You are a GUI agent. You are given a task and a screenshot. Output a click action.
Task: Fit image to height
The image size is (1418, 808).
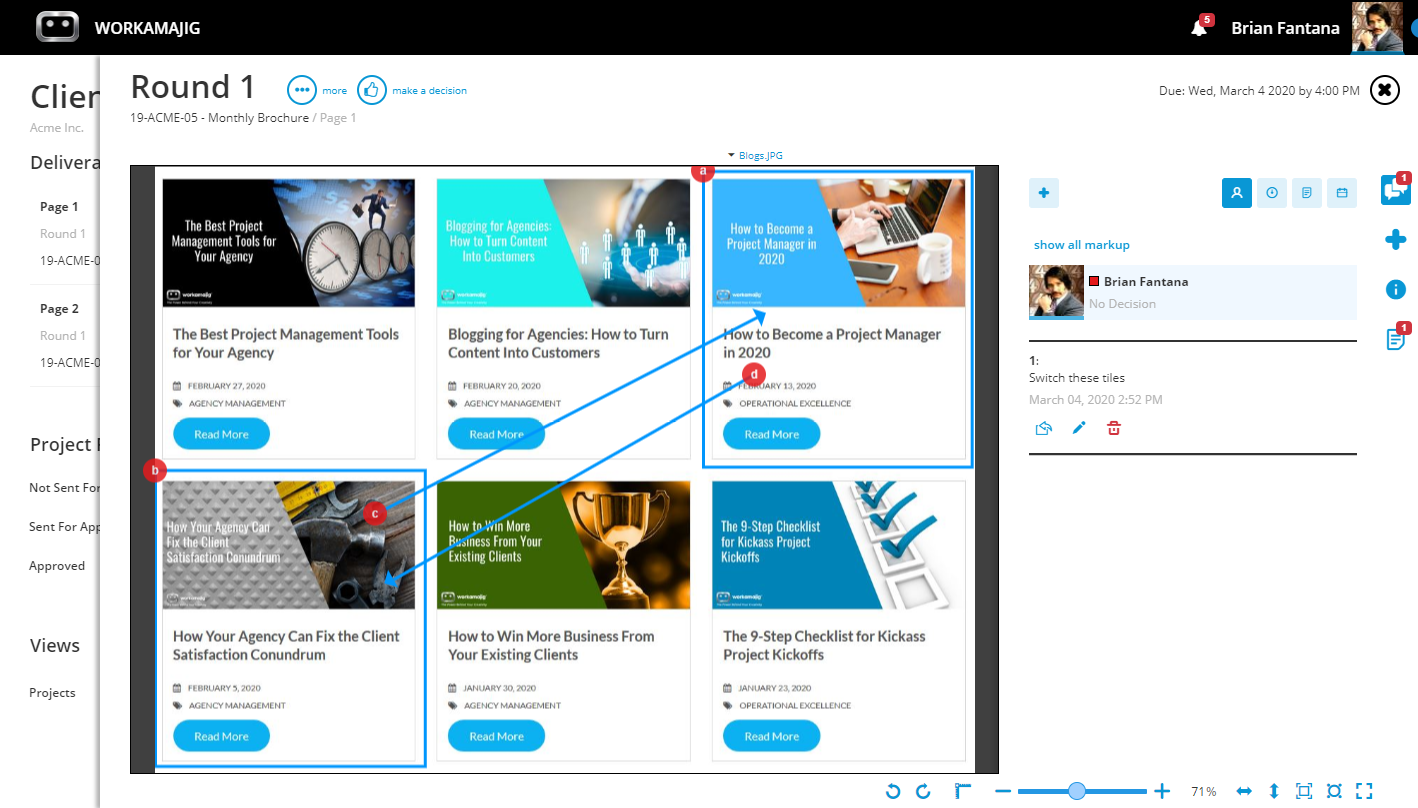click(1274, 791)
